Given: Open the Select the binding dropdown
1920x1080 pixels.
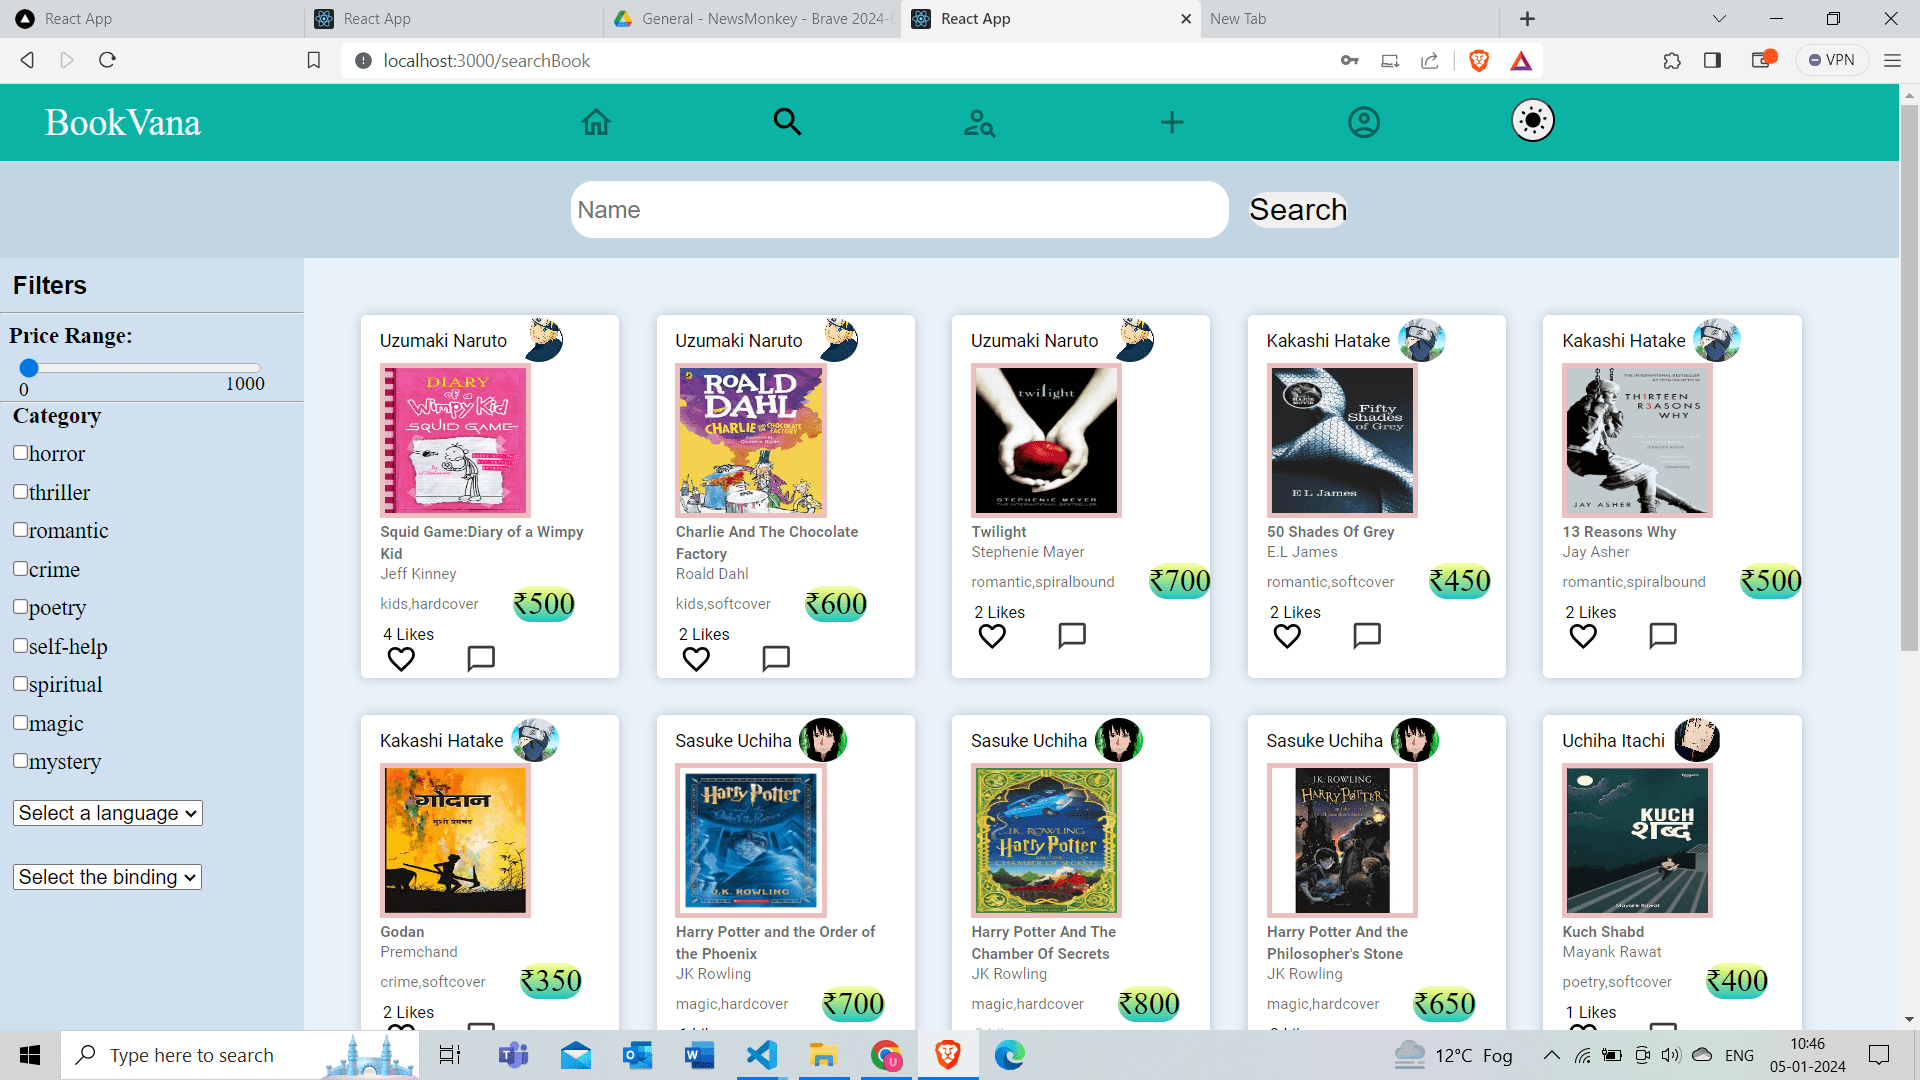Looking at the screenshot, I should pyautogui.click(x=108, y=877).
